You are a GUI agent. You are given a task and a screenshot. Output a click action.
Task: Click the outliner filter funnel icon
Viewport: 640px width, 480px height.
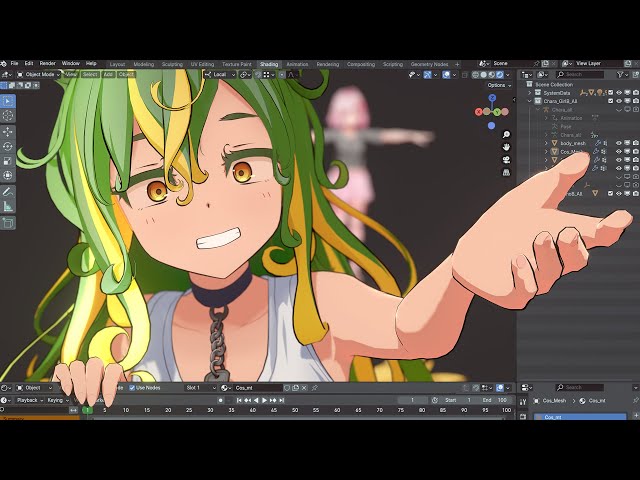point(620,74)
